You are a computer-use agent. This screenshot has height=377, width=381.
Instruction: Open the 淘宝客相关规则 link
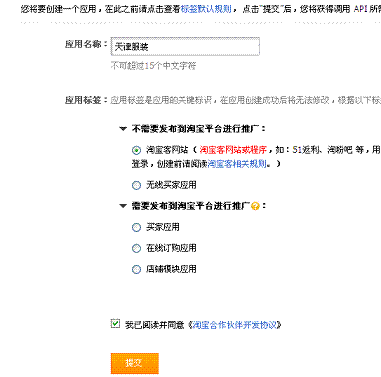click(x=237, y=164)
